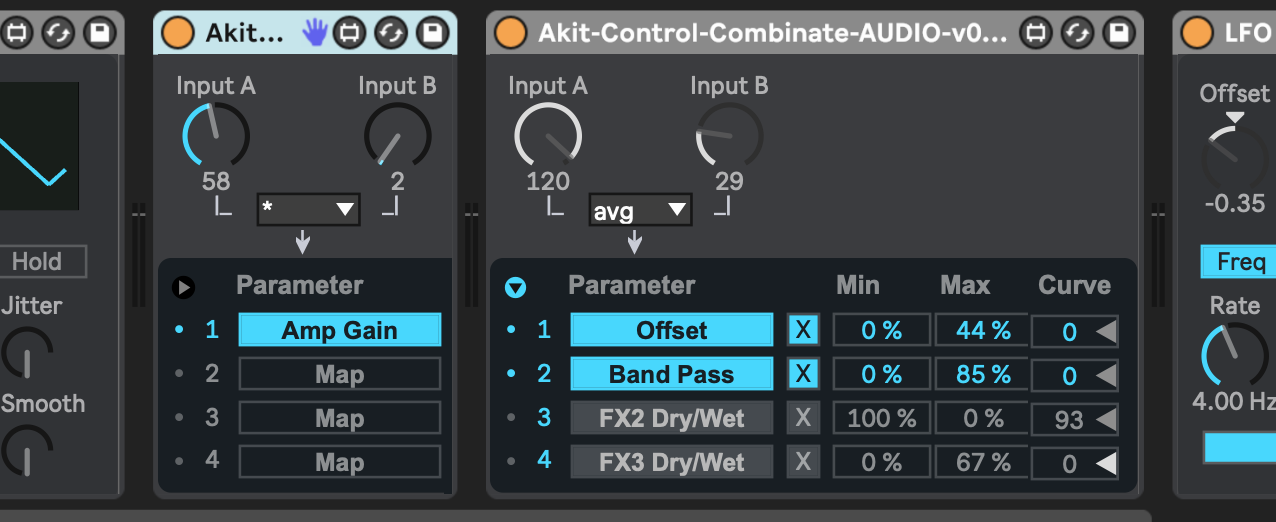Screen dimensions: 1276x522
Task: Collapse the parameter list with blue triangle
Action: point(515,288)
